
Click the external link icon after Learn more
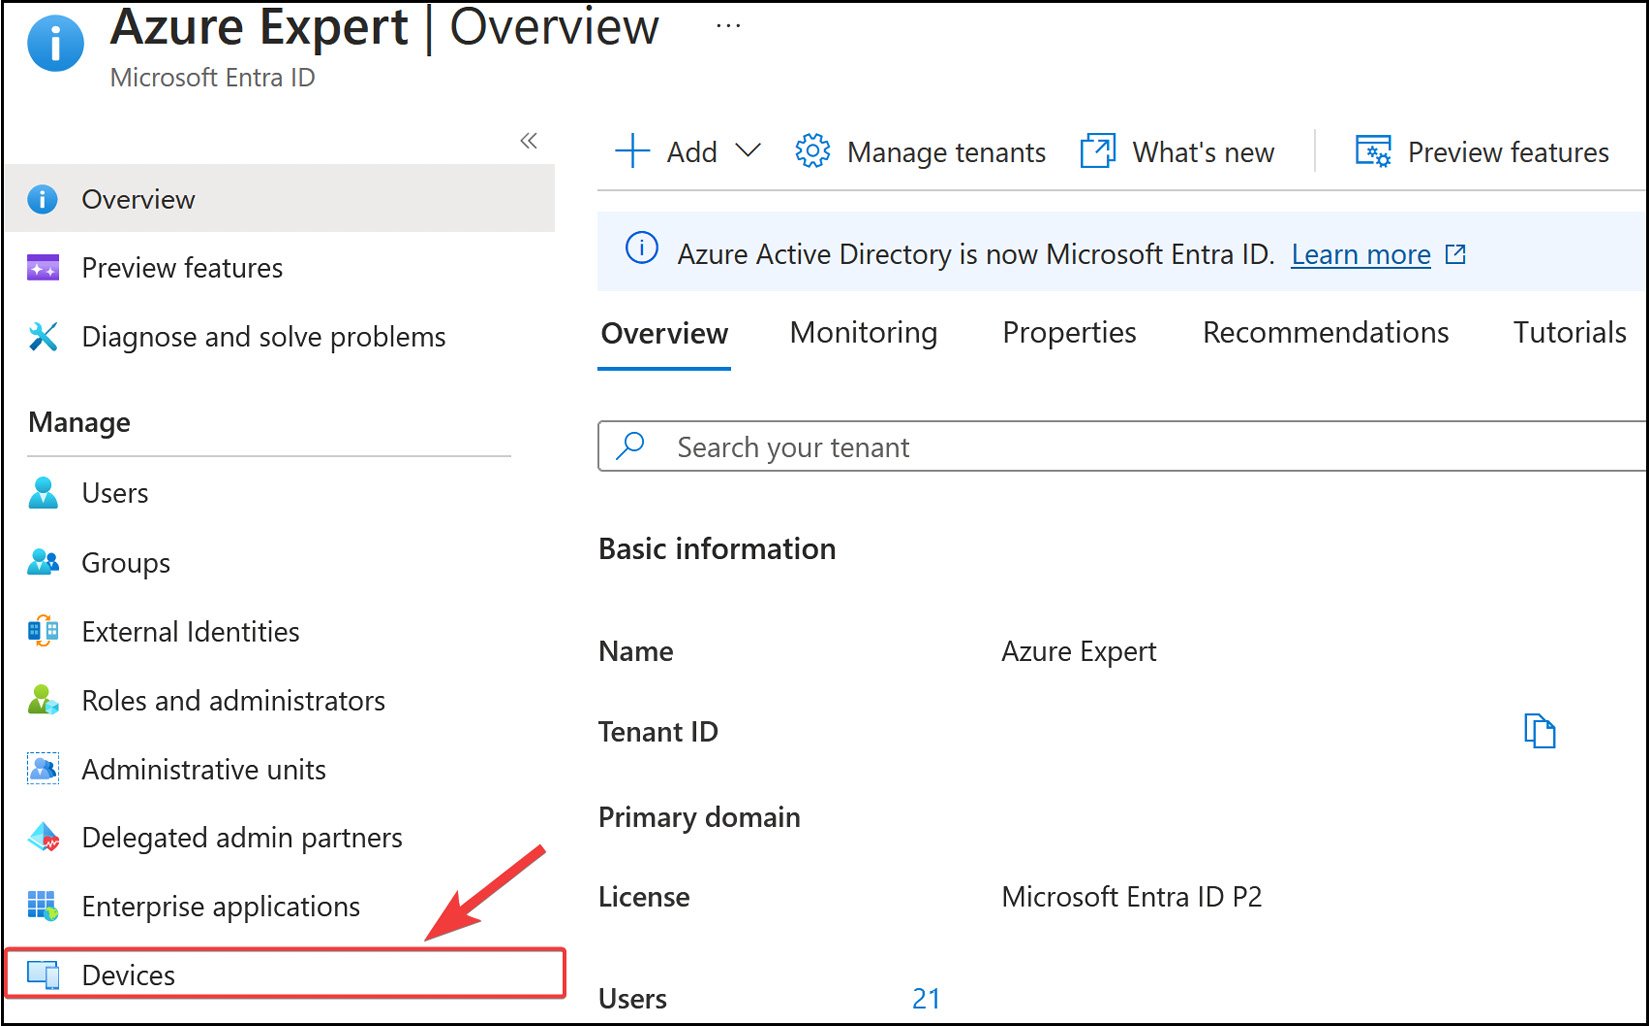(x=1456, y=254)
